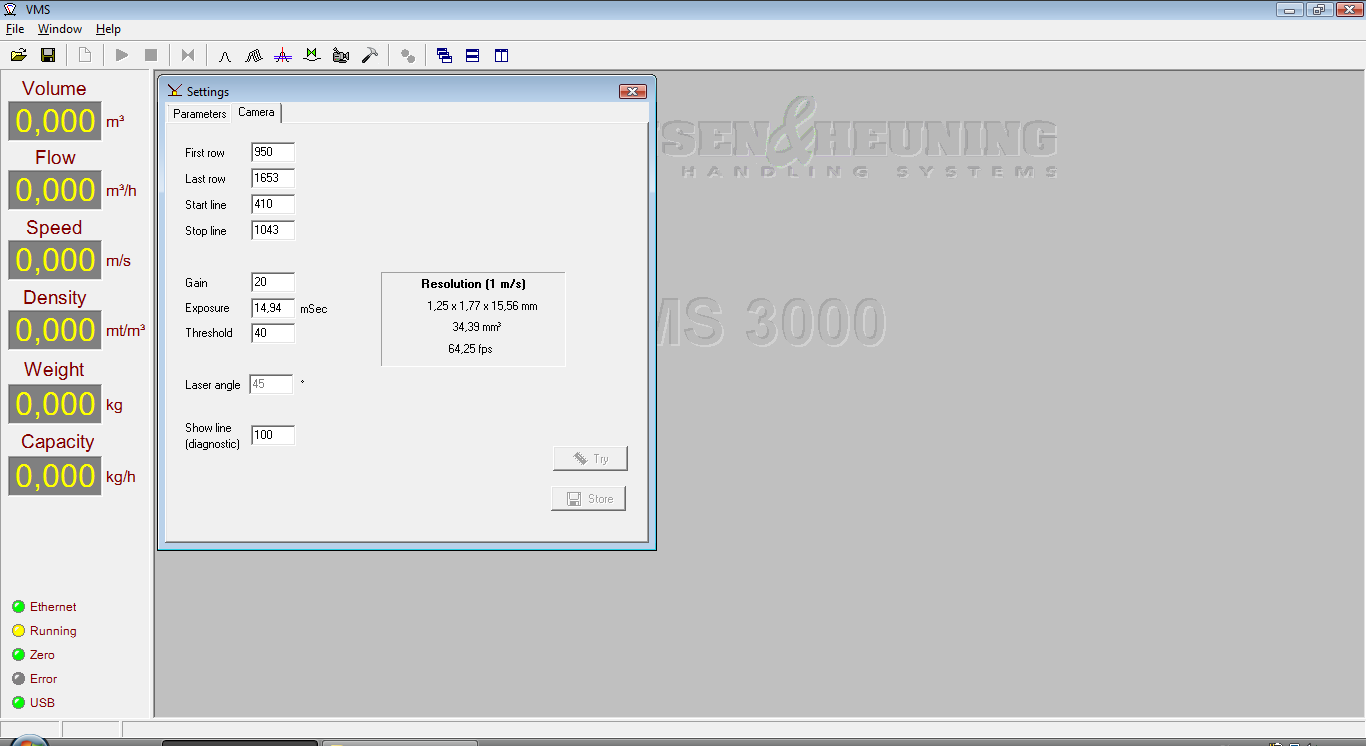Click the 'mSec' unit label

pyautogui.click(x=314, y=309)
